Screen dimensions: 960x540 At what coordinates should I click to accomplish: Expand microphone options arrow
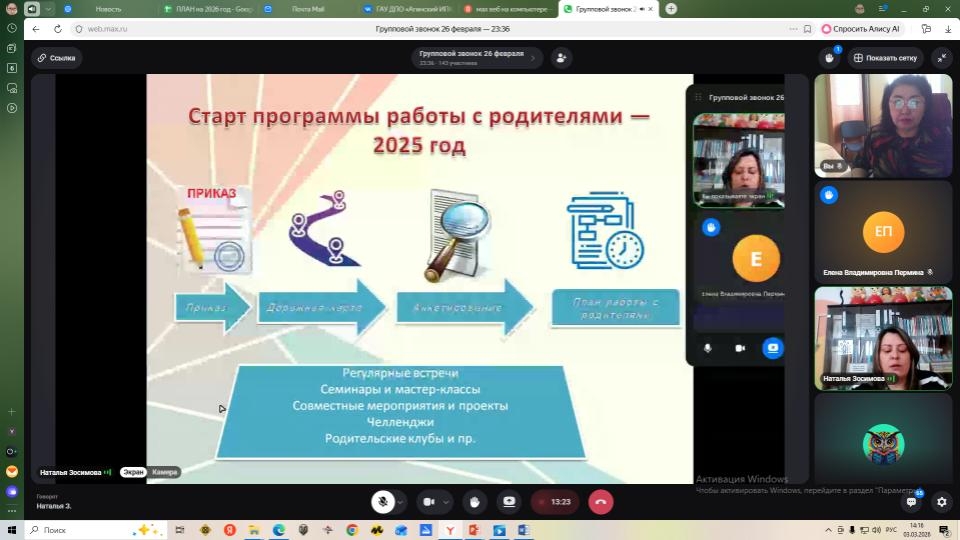[x=400, y=502]
